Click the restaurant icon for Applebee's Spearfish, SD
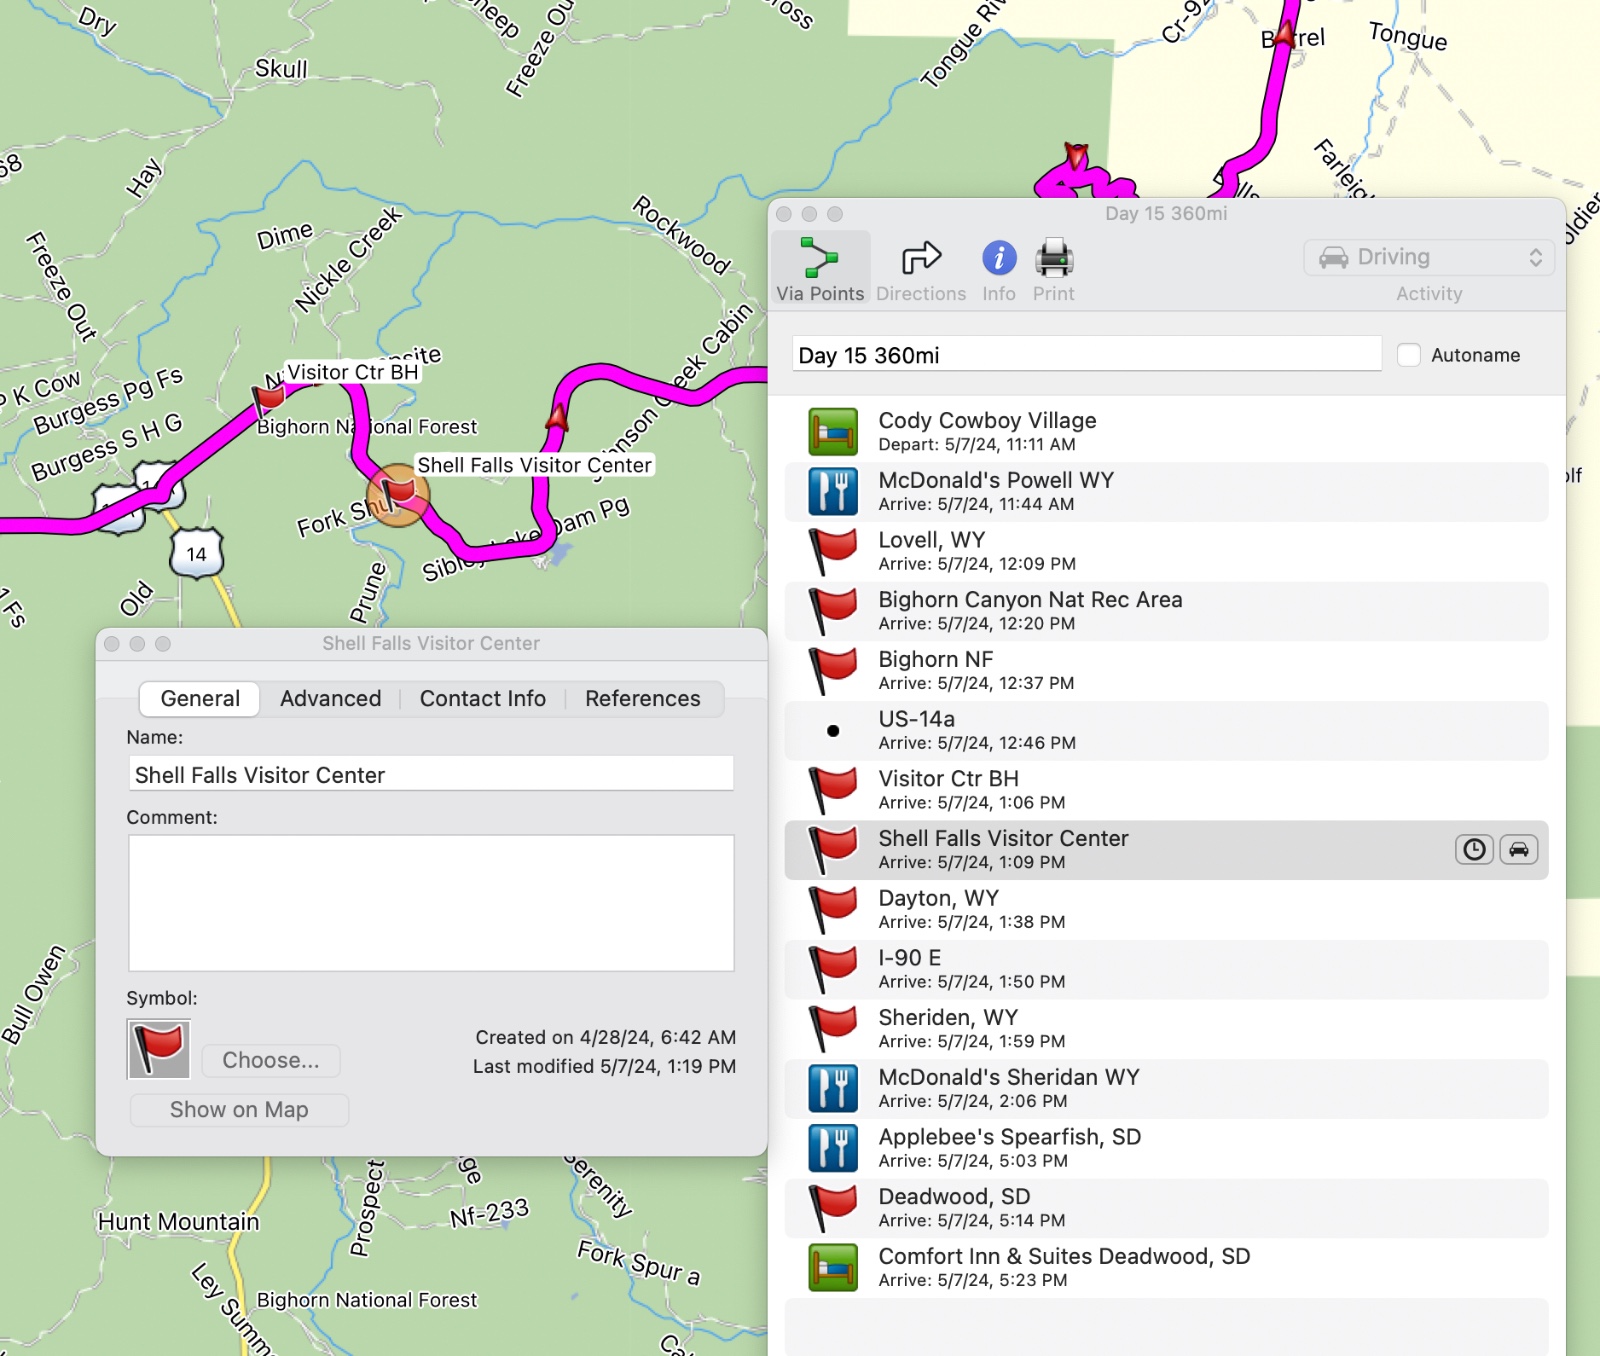This screenshot has height=1356, width=1600. (833, 1148)
